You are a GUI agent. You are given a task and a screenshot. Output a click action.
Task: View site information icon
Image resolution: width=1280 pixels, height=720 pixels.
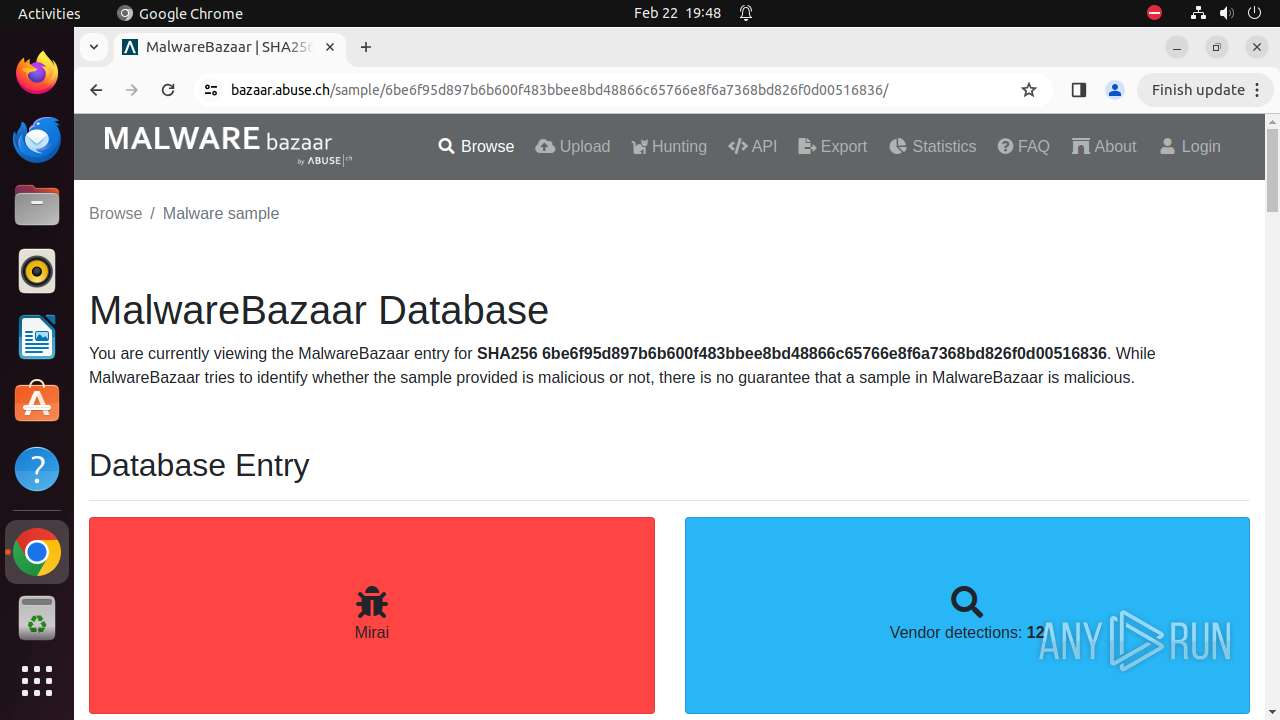click(210, 90)
